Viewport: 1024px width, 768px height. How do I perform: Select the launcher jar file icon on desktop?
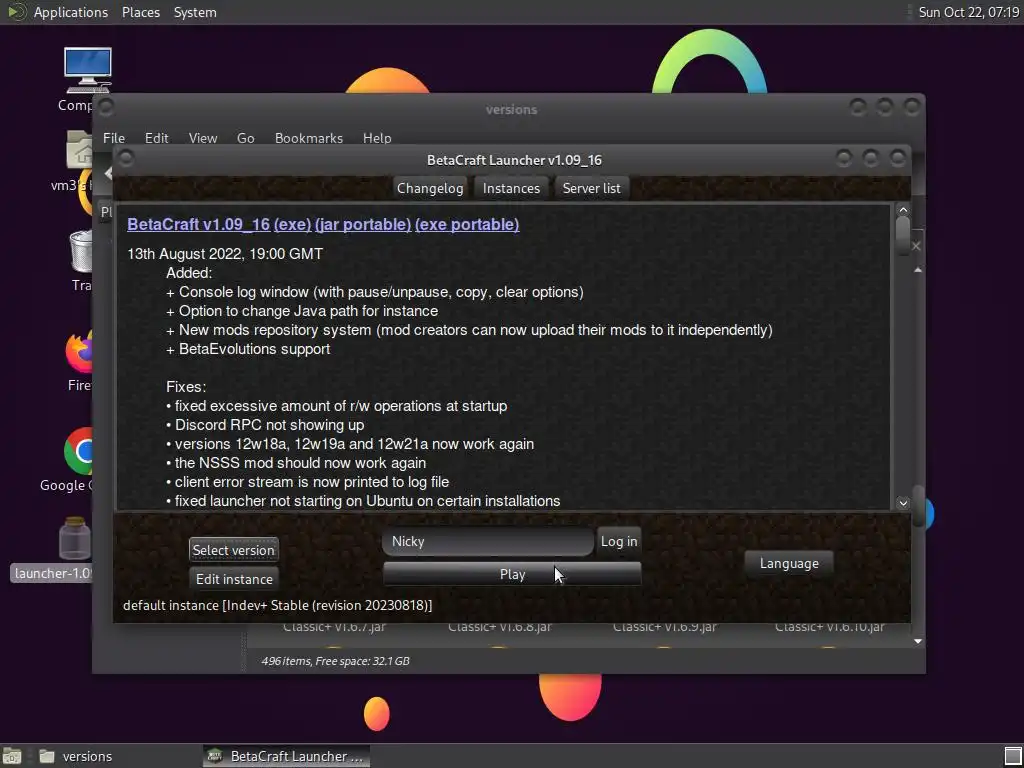pyautogui.click(x=74, y=538)
